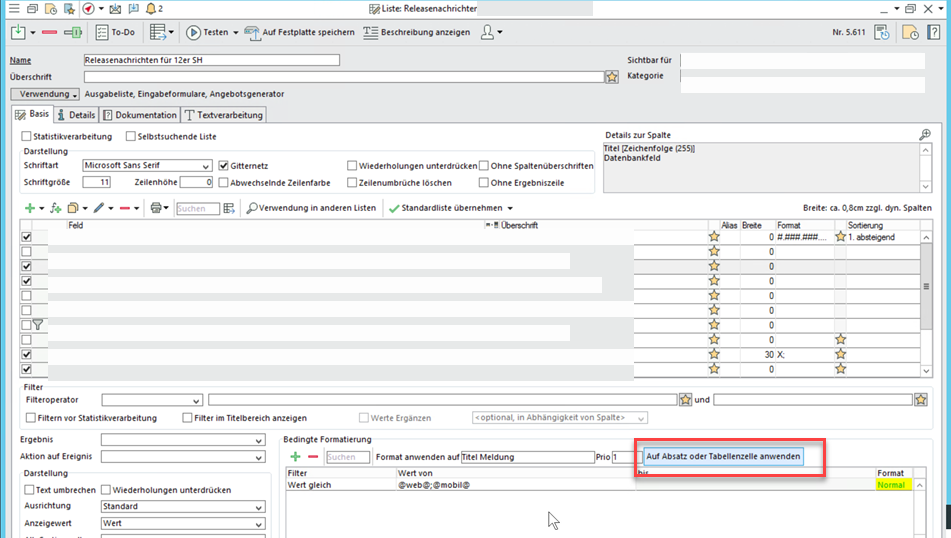Click the magnifier icon in Details zur Spalte
Viewport: 951px width, 538px height.
pyautogui.click(x=925, y=135)
